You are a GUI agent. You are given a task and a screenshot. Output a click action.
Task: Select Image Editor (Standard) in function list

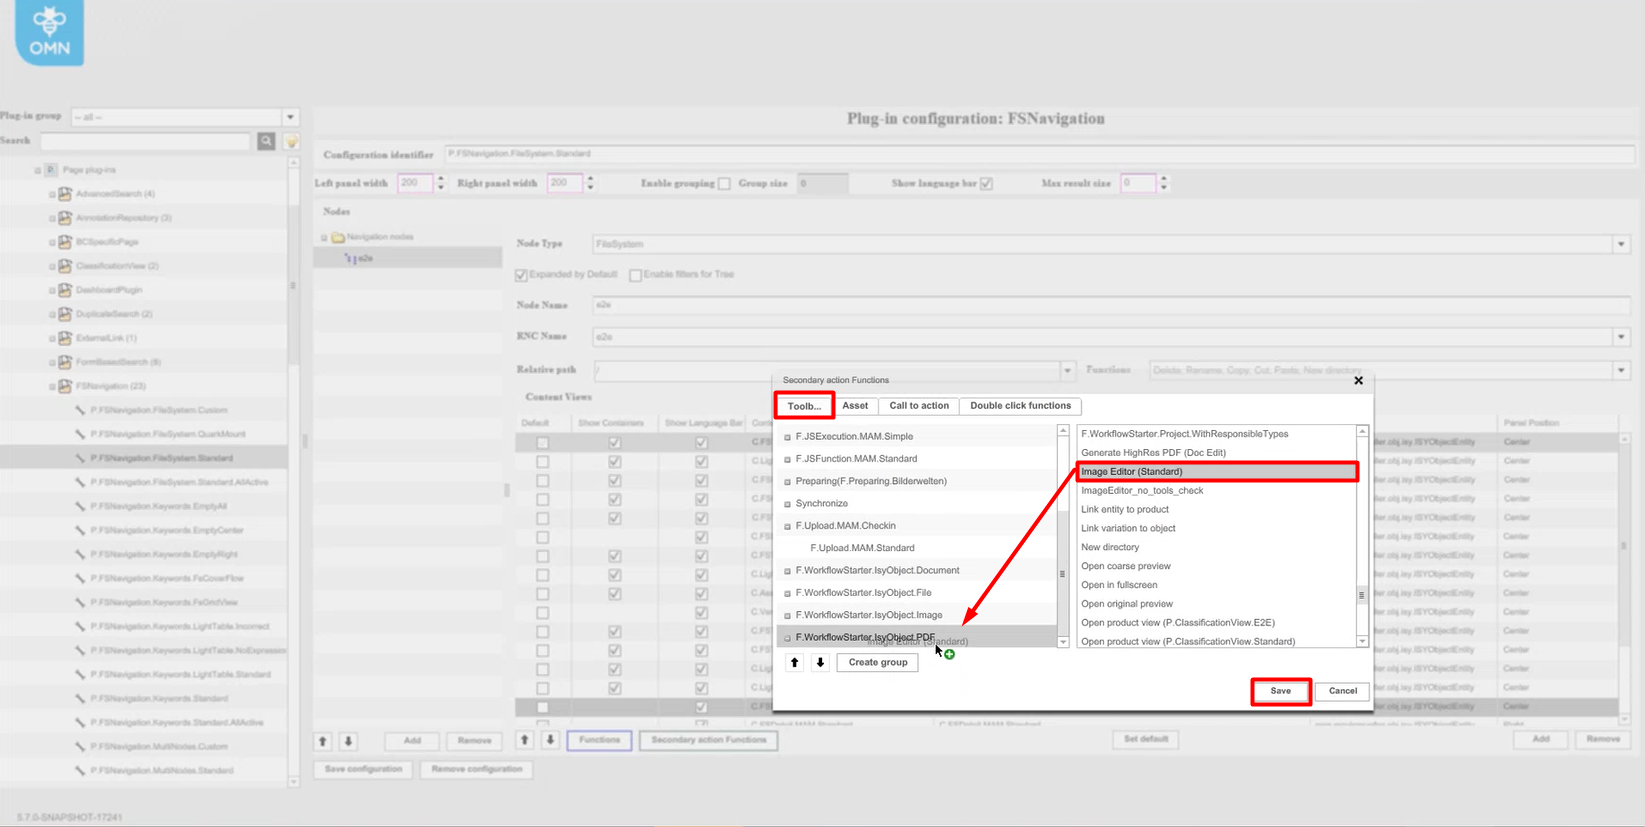tap(1217, 472)
